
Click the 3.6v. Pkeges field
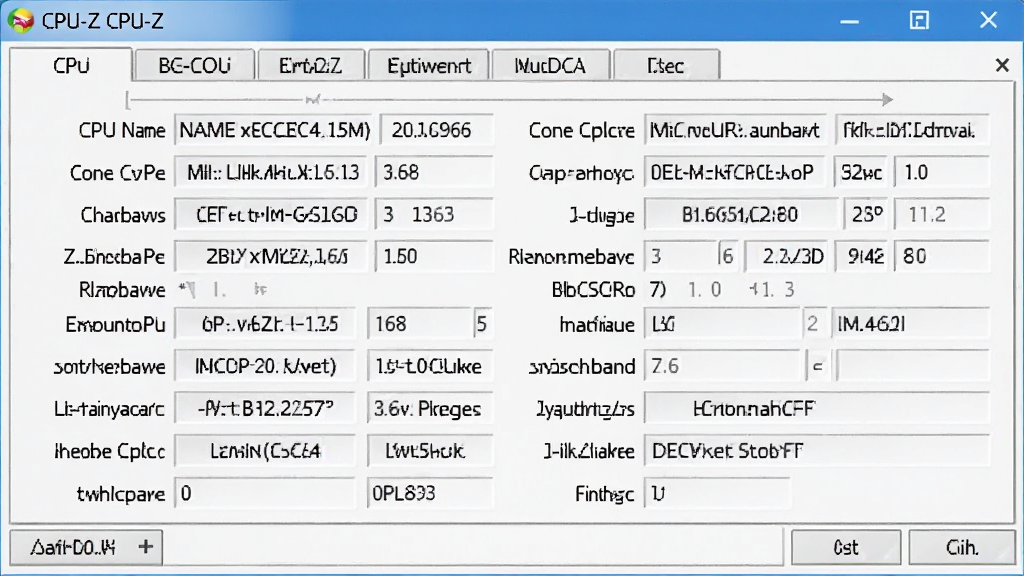[430, 409]
